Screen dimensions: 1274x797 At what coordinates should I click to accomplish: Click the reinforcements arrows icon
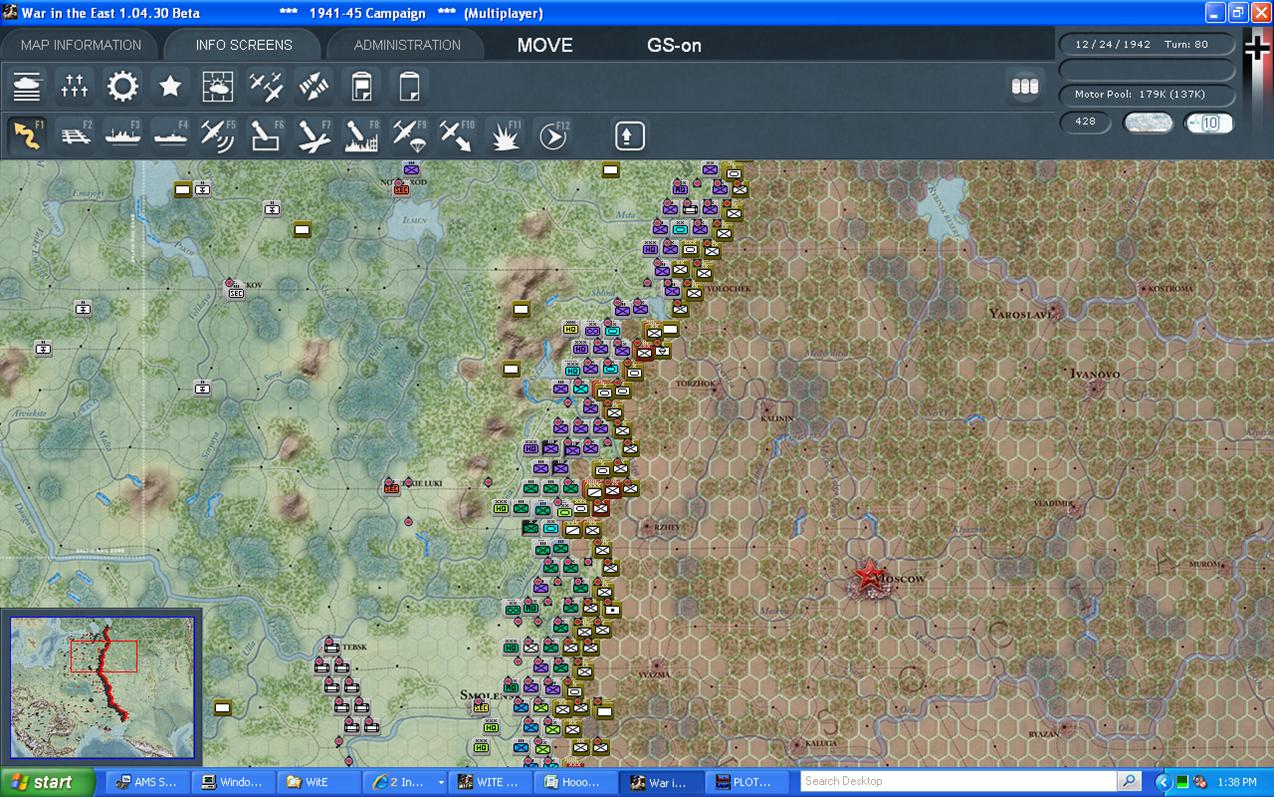tap(314, 86)
